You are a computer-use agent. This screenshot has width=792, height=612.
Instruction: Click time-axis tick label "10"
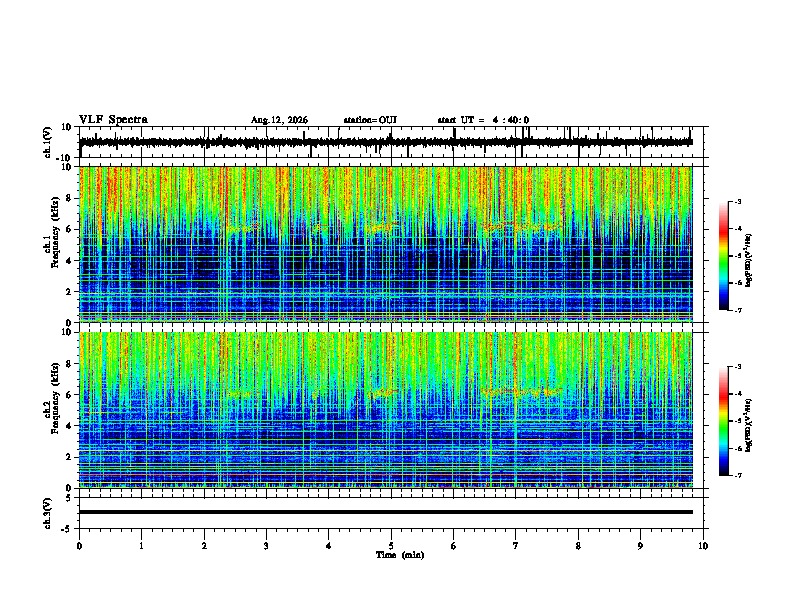703,546
